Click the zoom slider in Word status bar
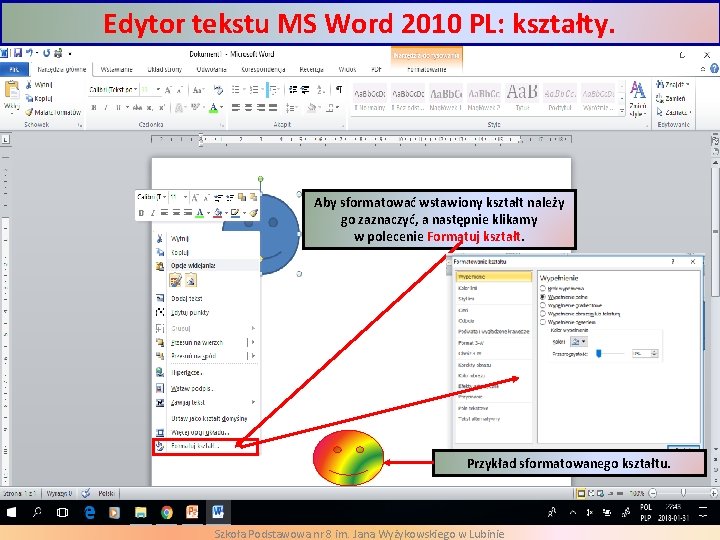The height and width of the screenshot is (540, 720). click(x=683, y=493)
